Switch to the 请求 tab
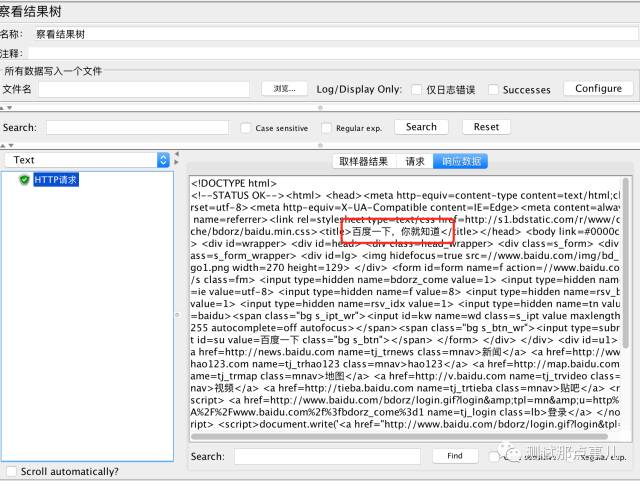 pos(415,162)
